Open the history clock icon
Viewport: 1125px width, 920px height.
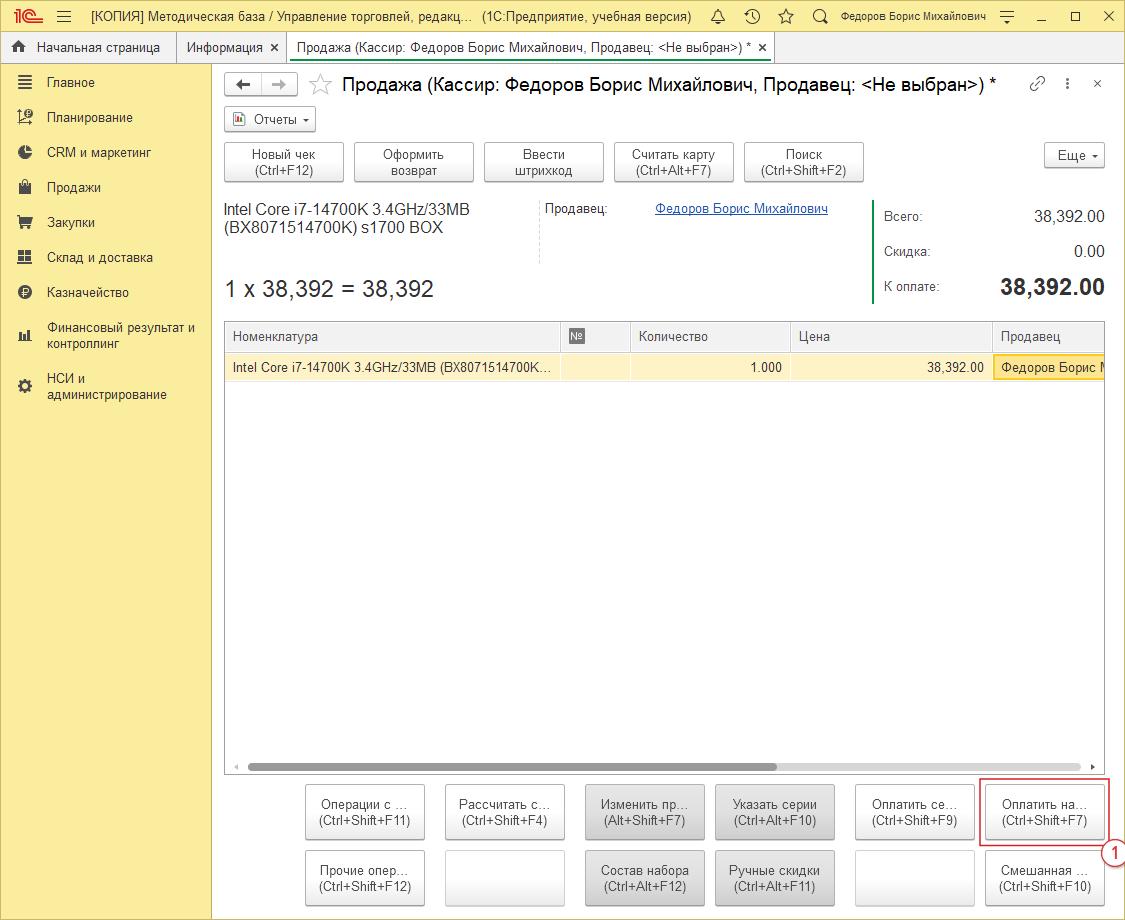752,17
